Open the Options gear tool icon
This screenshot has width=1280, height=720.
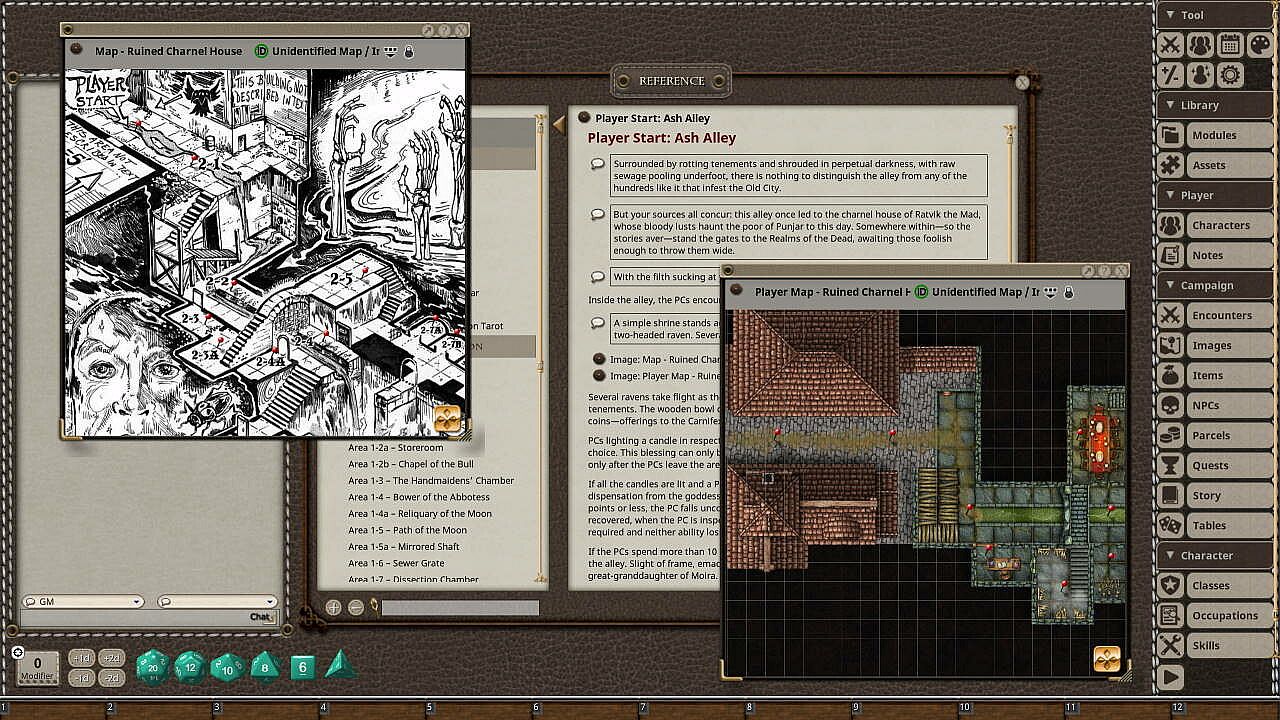1230,75
